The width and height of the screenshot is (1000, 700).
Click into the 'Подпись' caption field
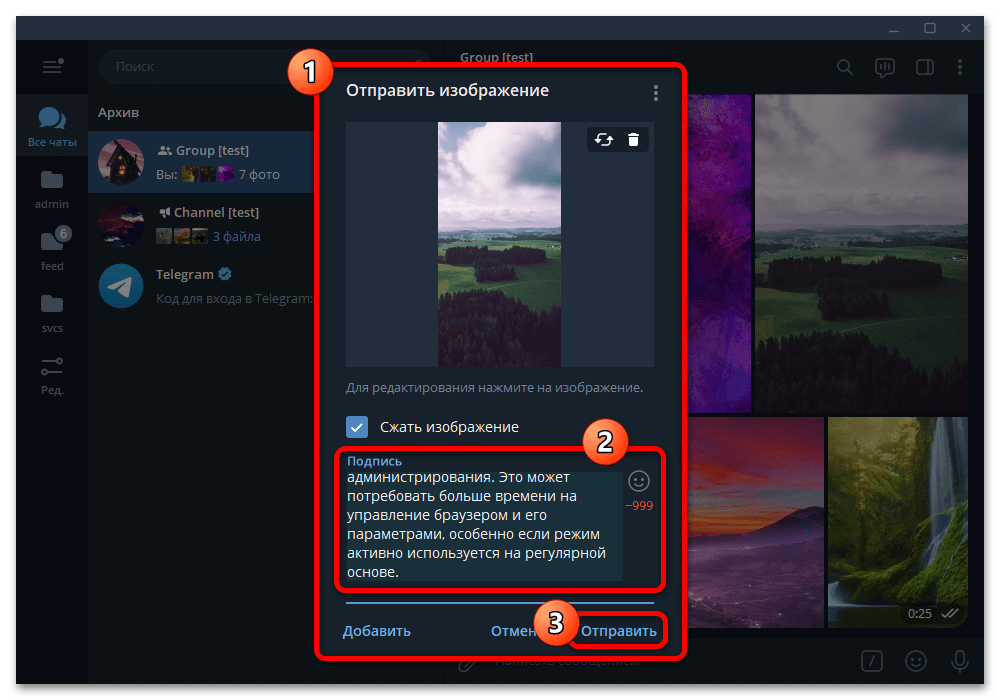(x=484, y=524)
